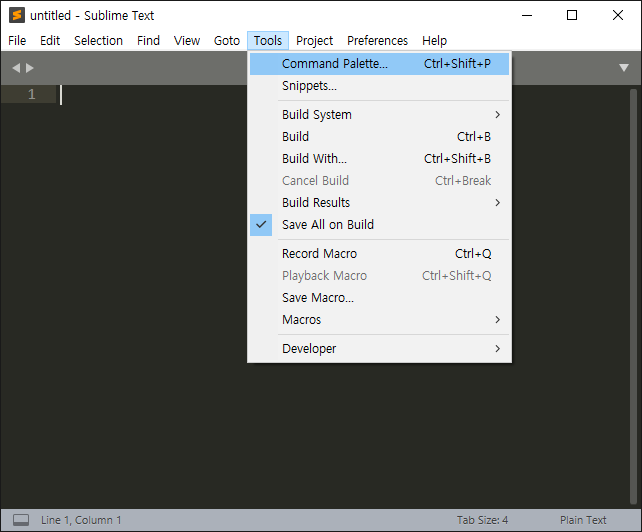This screenshot has height=532, width=642.
Task: Close the Tools menu via its title
Action: click(268, 41)
